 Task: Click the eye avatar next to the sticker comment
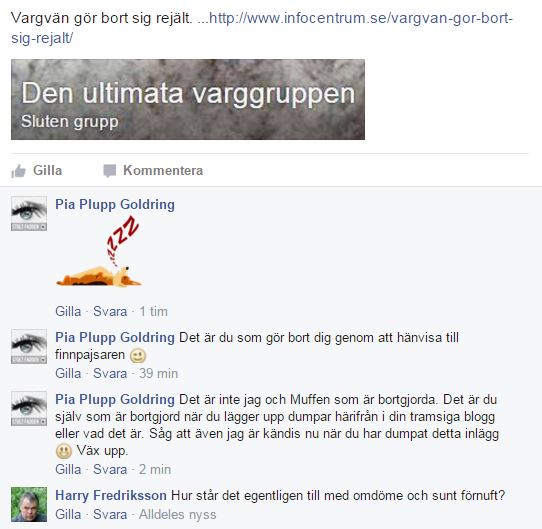(x=29, y=214)
